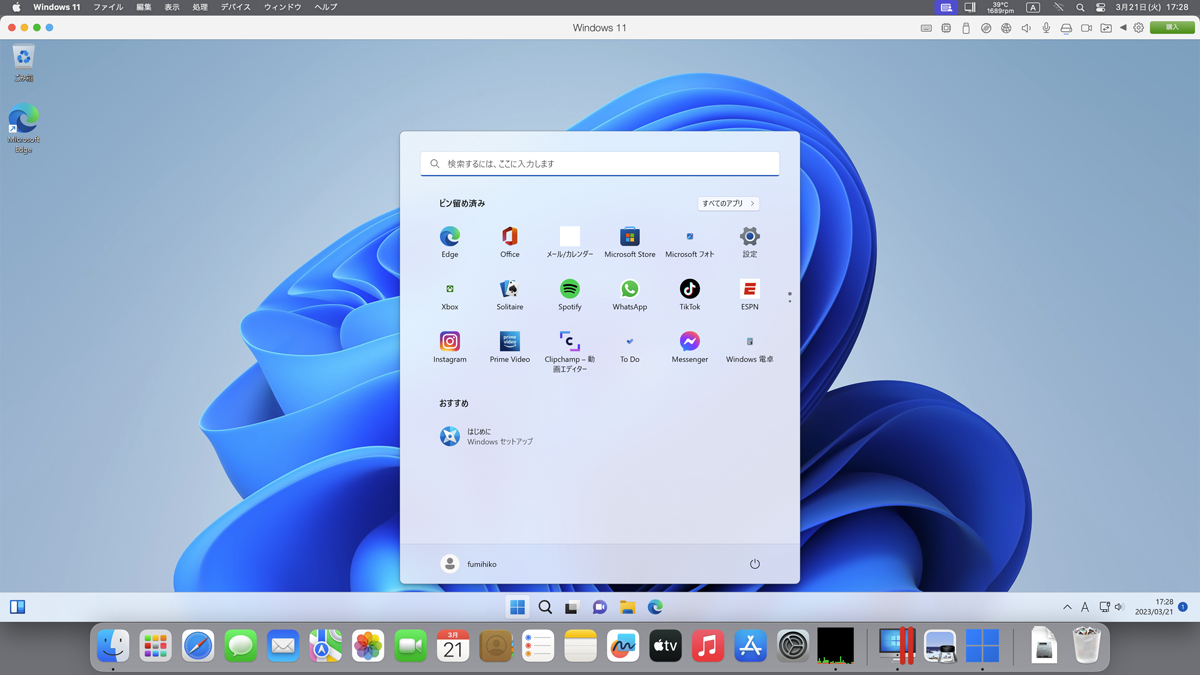Click the Windows Start button in taskbar

(x=517, y=607)
